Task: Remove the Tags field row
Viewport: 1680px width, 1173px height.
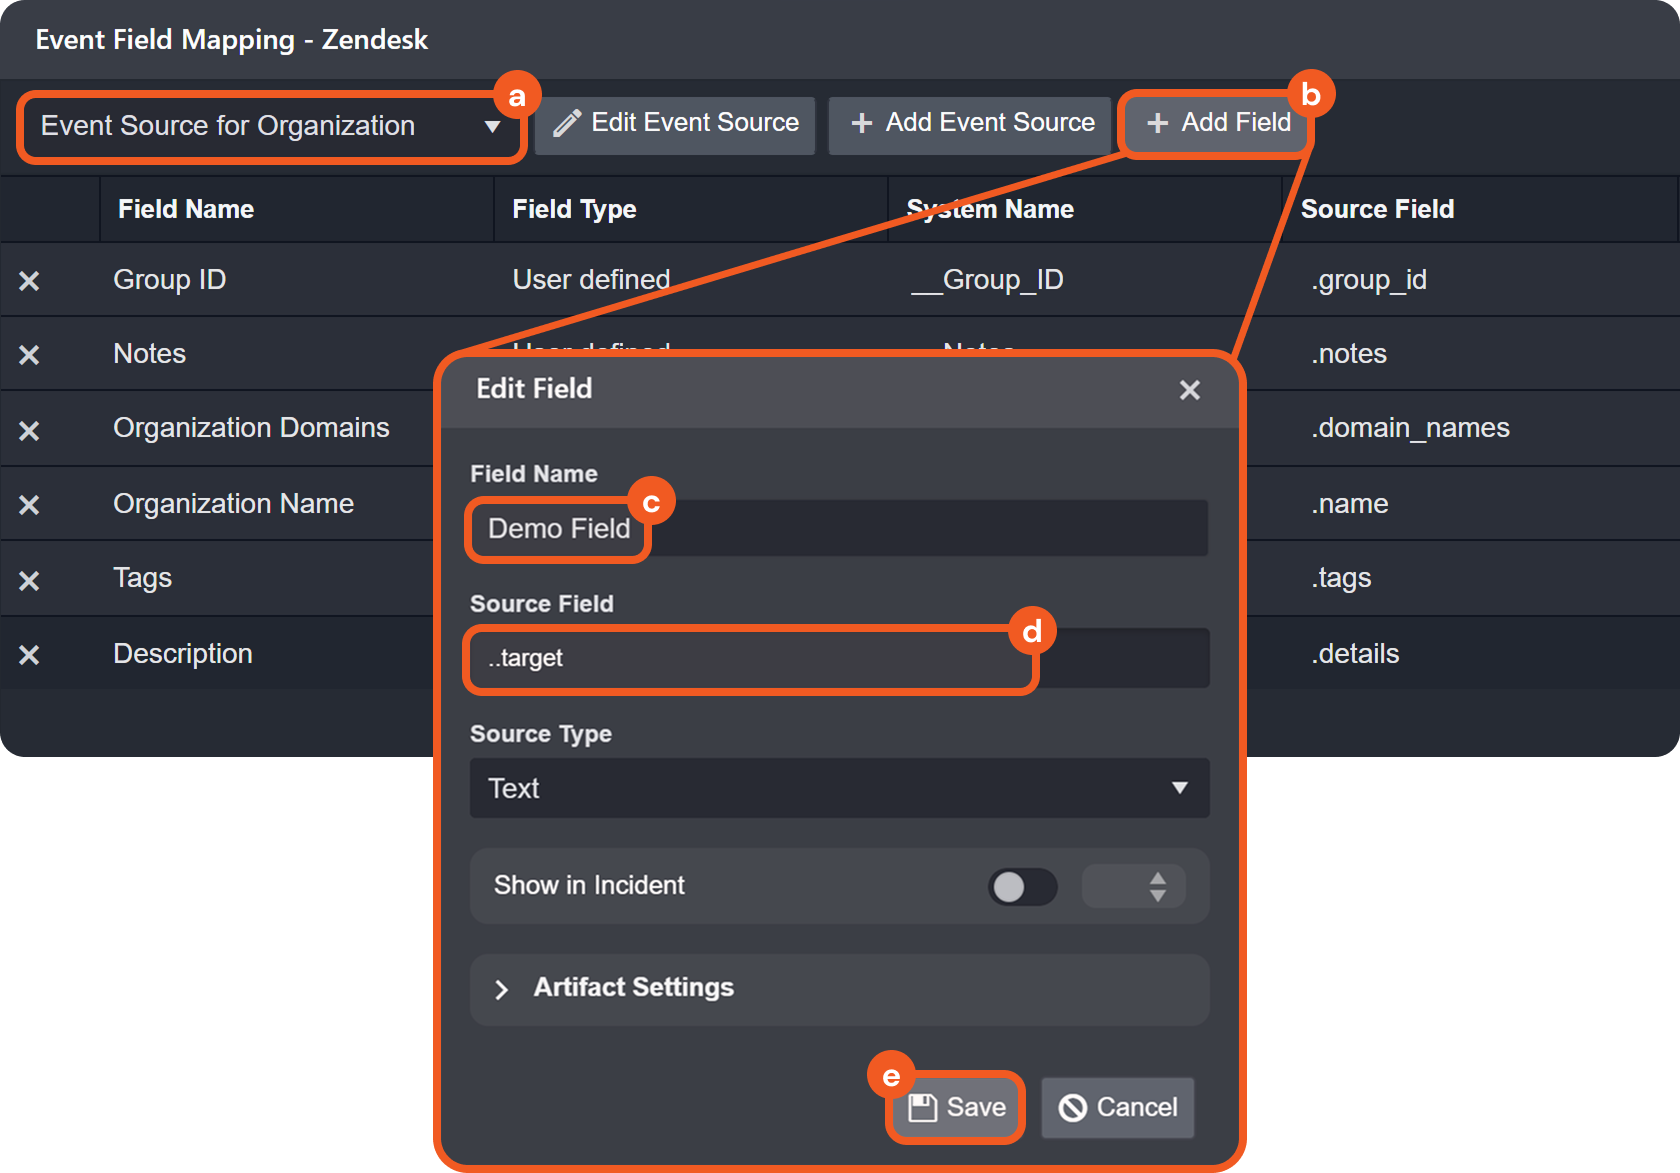Action: coord(29,580)
